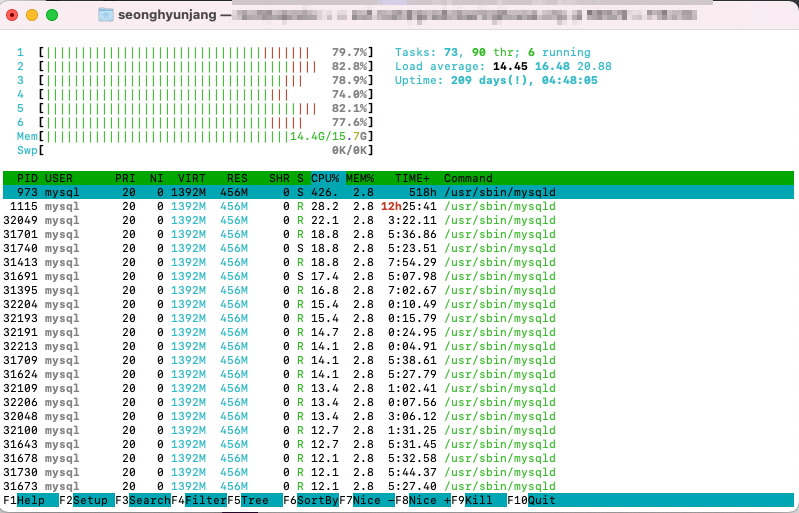This screenshot has width=799, height=513.
Task: Click the 12h25:41 time value
Action: tap(409, 206)
